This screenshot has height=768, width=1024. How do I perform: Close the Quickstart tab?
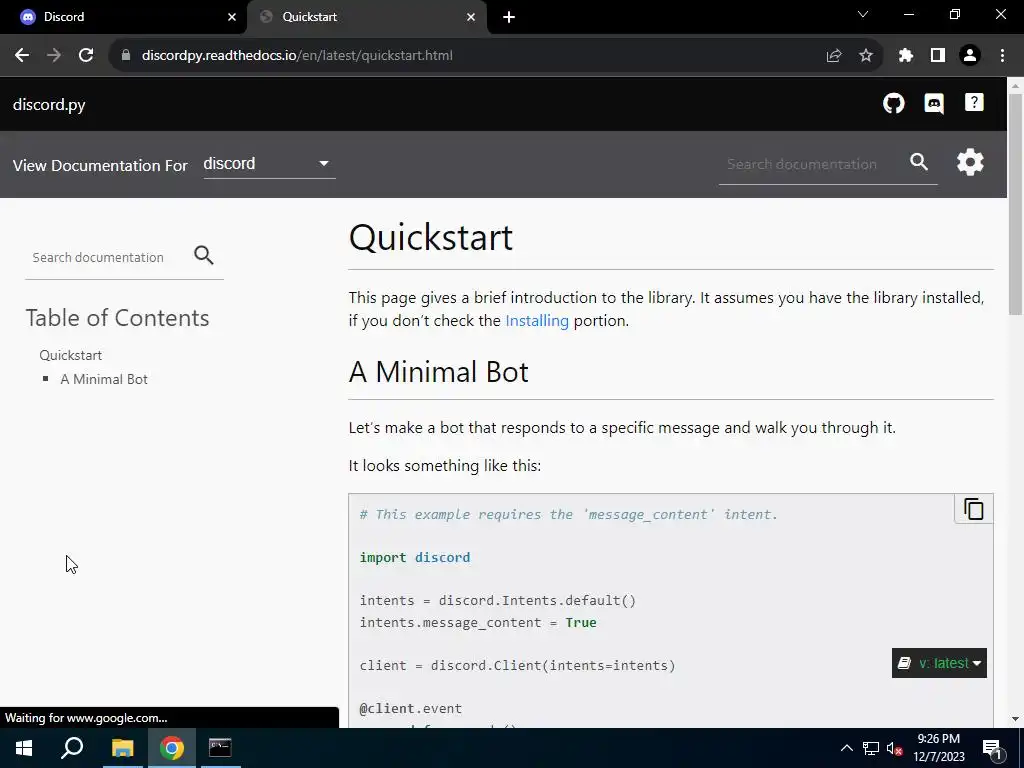pyautogui.click(x=471, y=17)
